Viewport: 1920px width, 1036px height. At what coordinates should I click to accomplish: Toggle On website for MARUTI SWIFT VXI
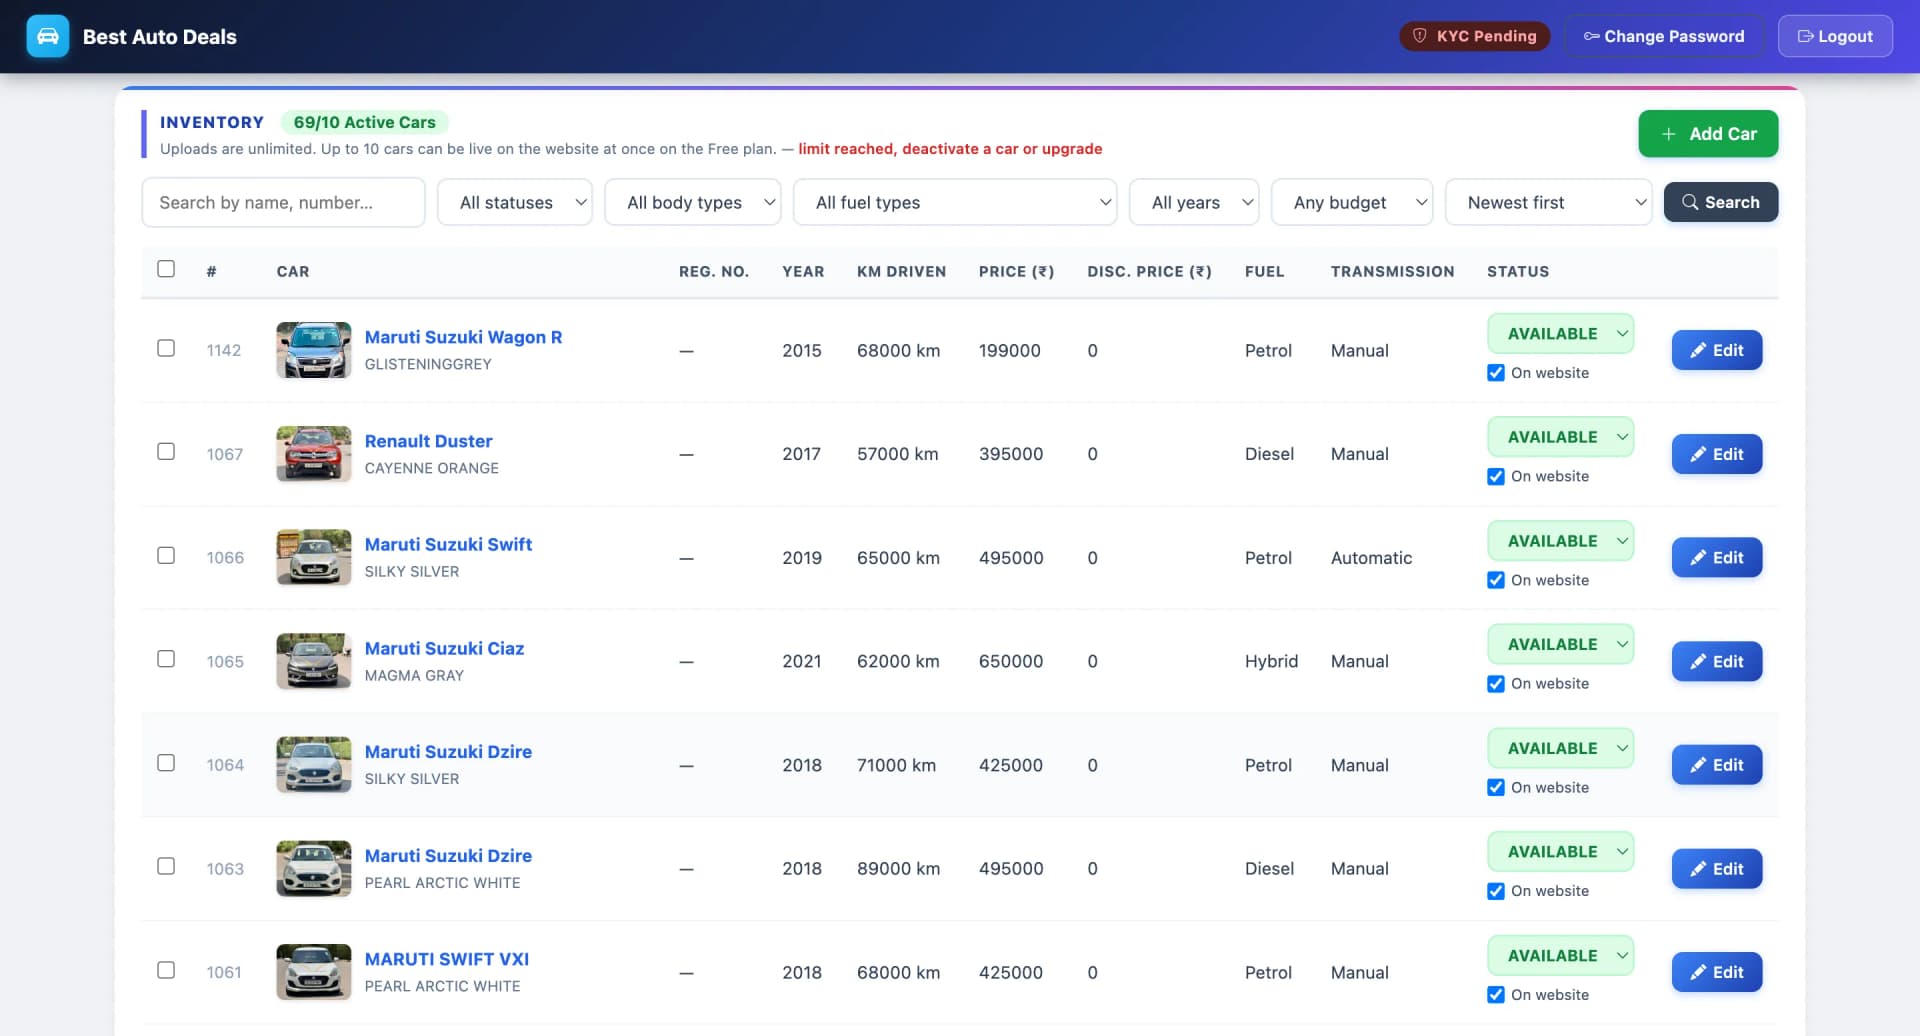tap(1496, 995)
